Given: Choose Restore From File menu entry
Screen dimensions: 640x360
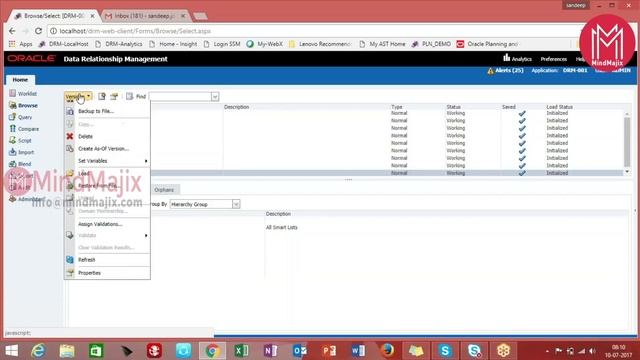Looking at the screenshot, I should (x=98, y=186).
